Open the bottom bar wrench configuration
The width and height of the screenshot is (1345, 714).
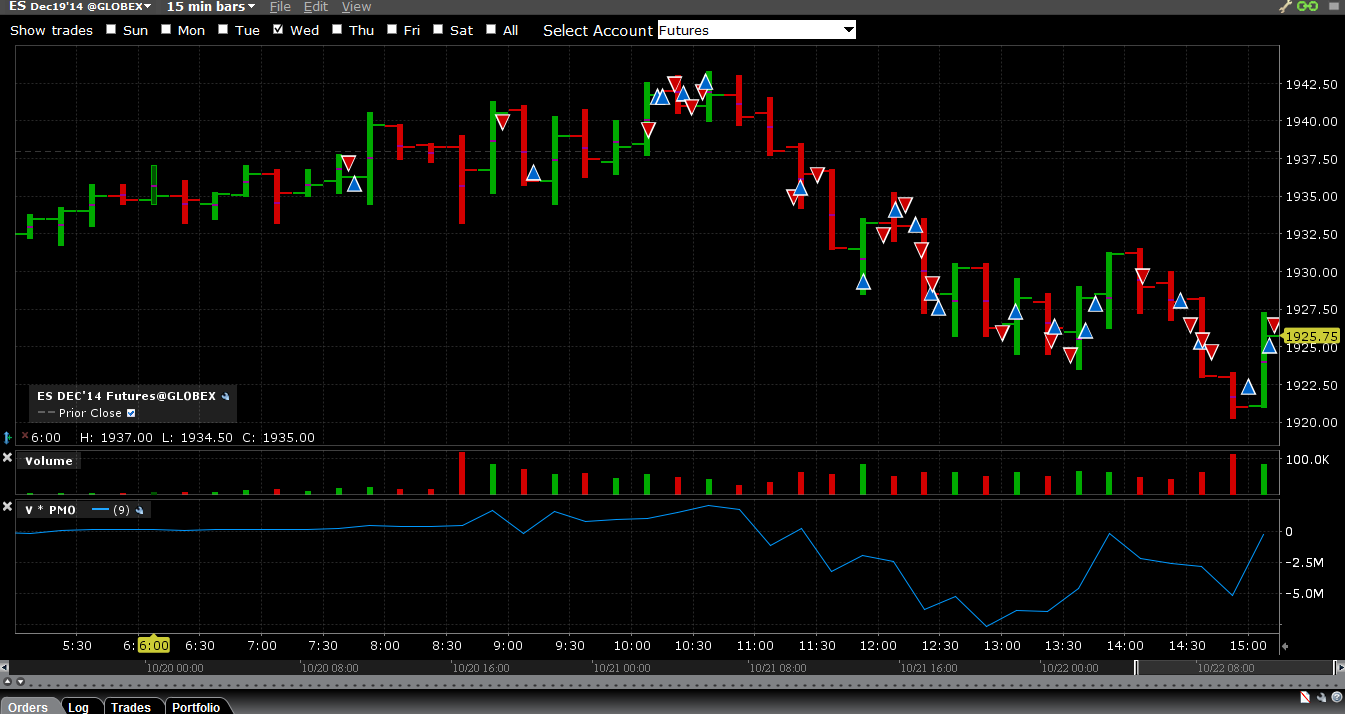coord(1320,697)
